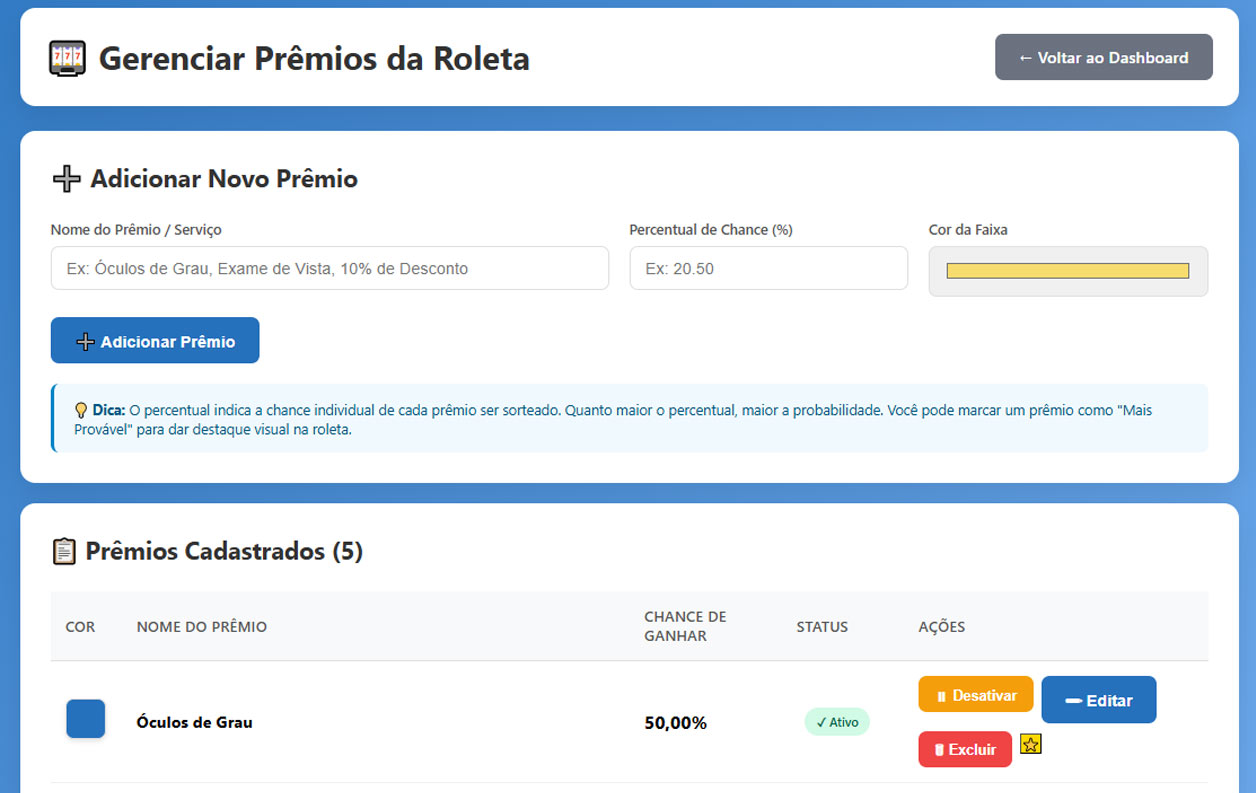This screenshot has width=1256, height=793.
Task: Click the Percentual de Chance input field
Action: pyautogui.click(x=768, y=268)
